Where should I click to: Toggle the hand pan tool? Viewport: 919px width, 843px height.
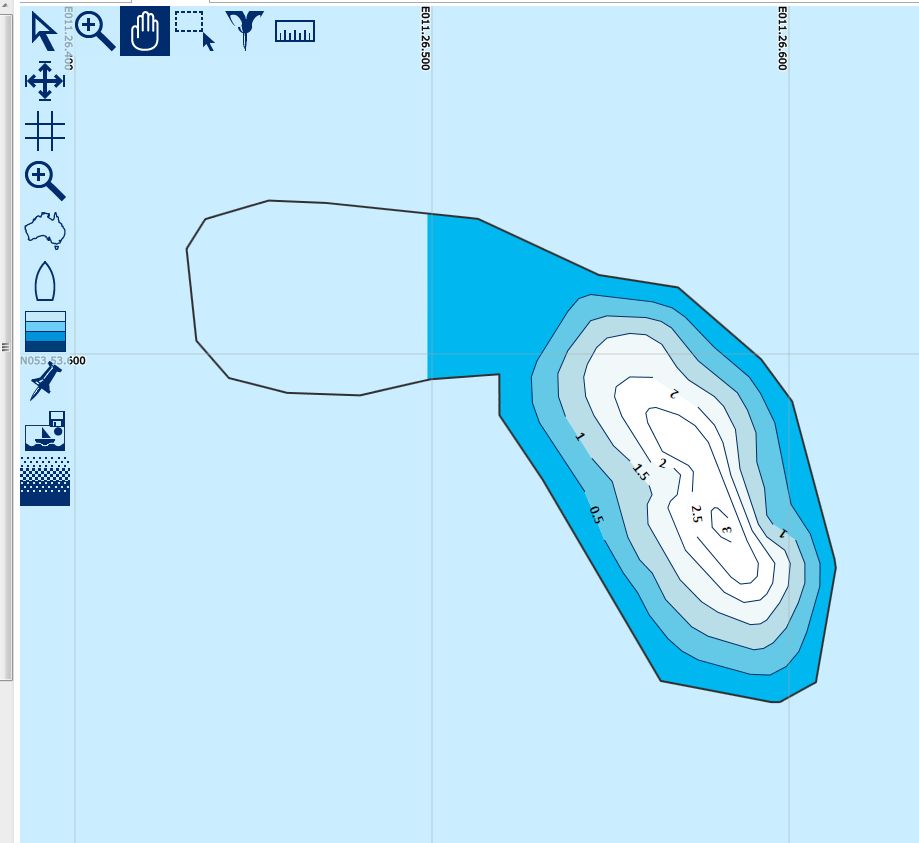(145, 31)
